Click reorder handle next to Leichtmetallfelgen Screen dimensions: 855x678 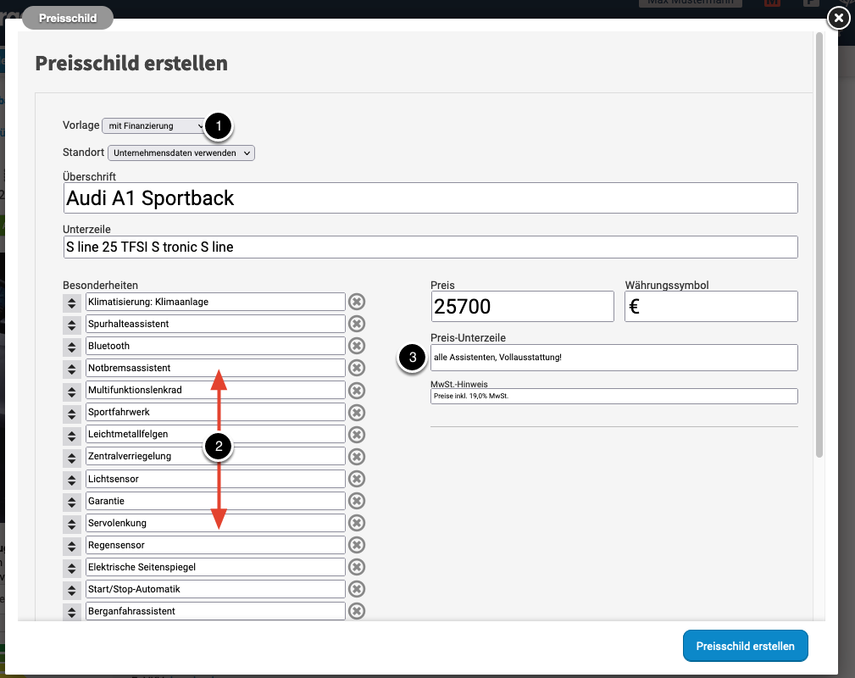click(72, 434)
